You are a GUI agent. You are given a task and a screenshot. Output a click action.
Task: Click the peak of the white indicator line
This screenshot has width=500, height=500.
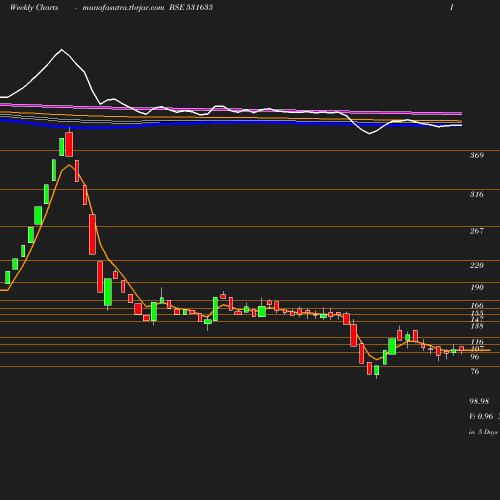(62, 50)
